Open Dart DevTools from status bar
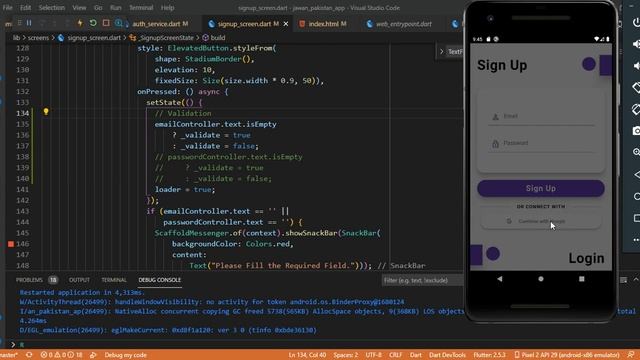 [447, 355]
